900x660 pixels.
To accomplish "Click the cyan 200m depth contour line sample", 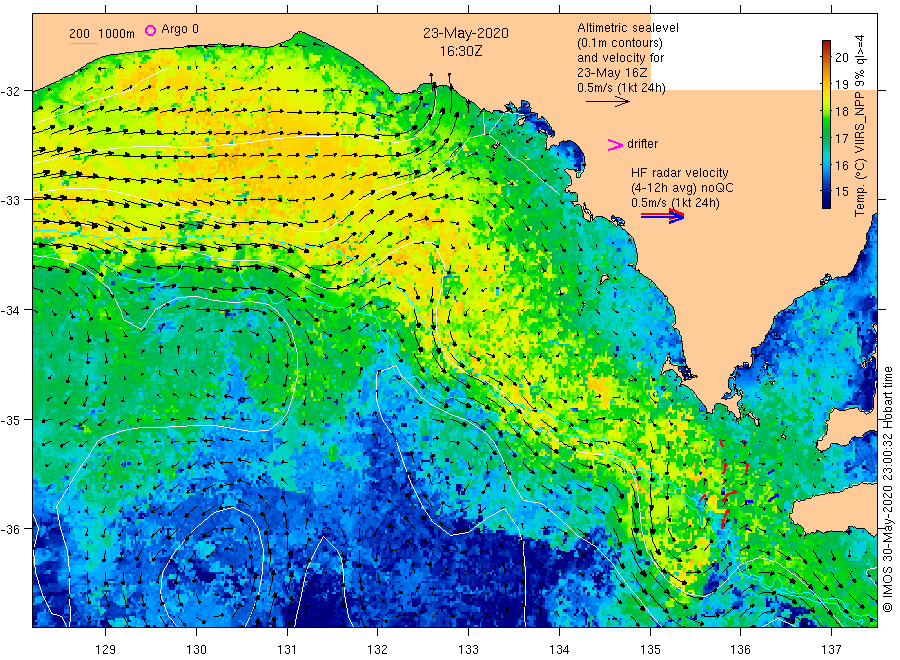I will (83, 42).
